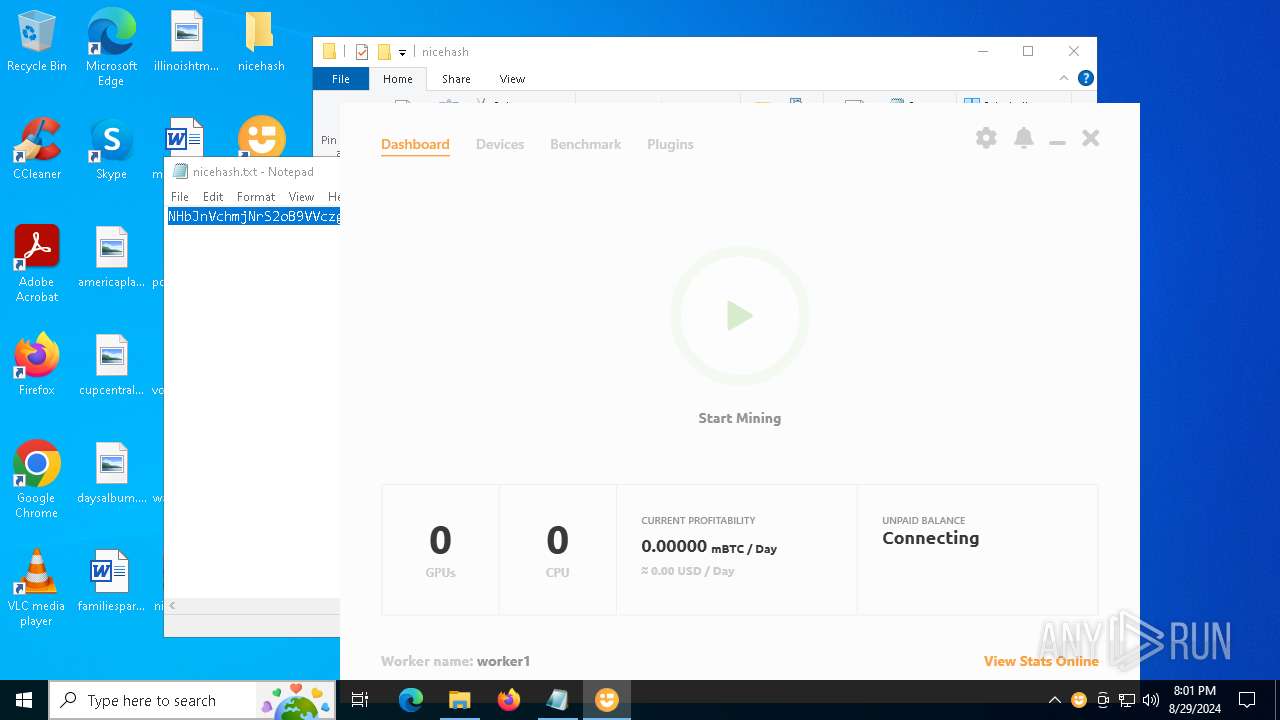1280x720 pixels.
Task: Click the taskbar search box
Action: click(194, 700)
